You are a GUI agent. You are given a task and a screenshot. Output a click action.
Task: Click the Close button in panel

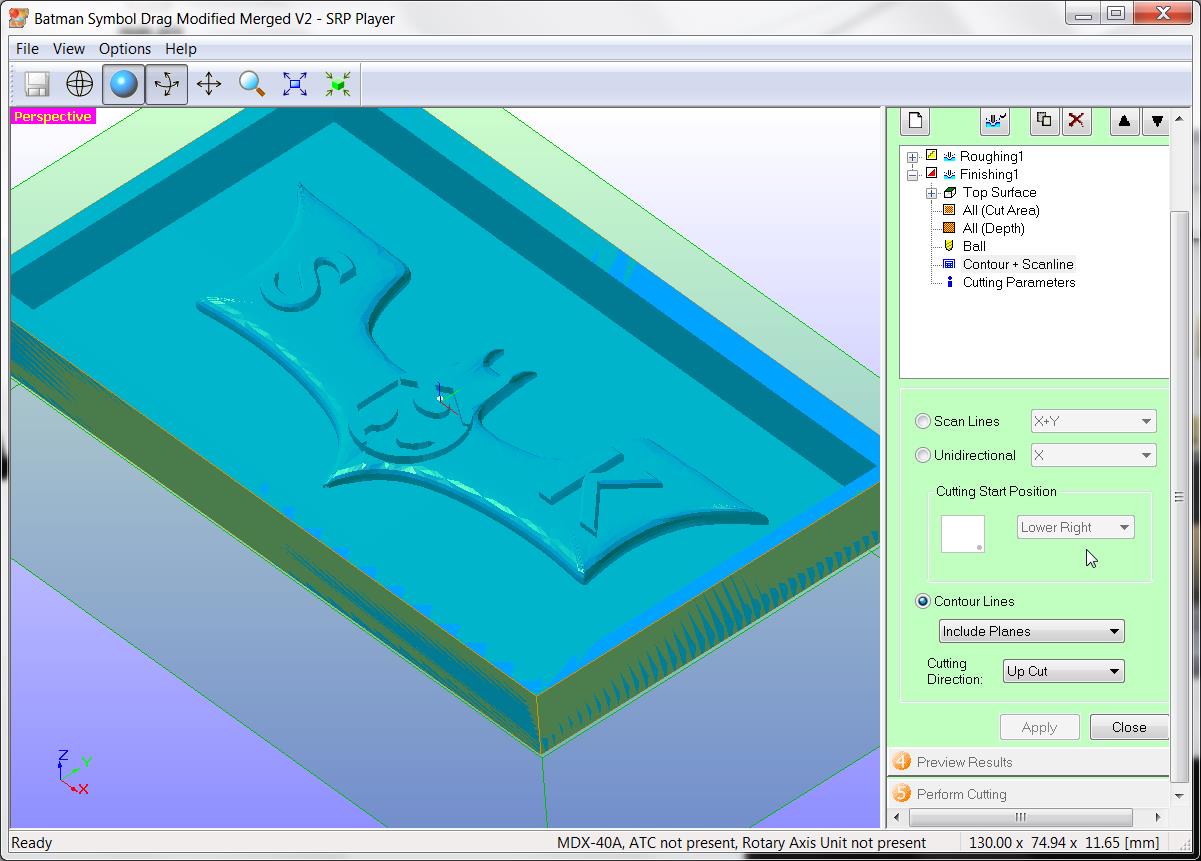click(1129, 727)
